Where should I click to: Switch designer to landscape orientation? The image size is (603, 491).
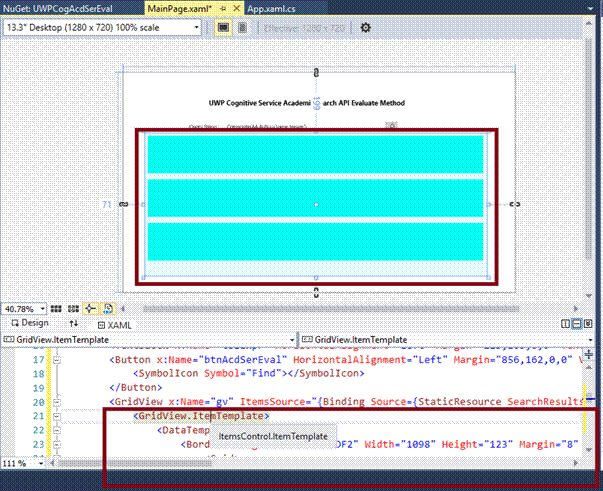tap(223, 27)
